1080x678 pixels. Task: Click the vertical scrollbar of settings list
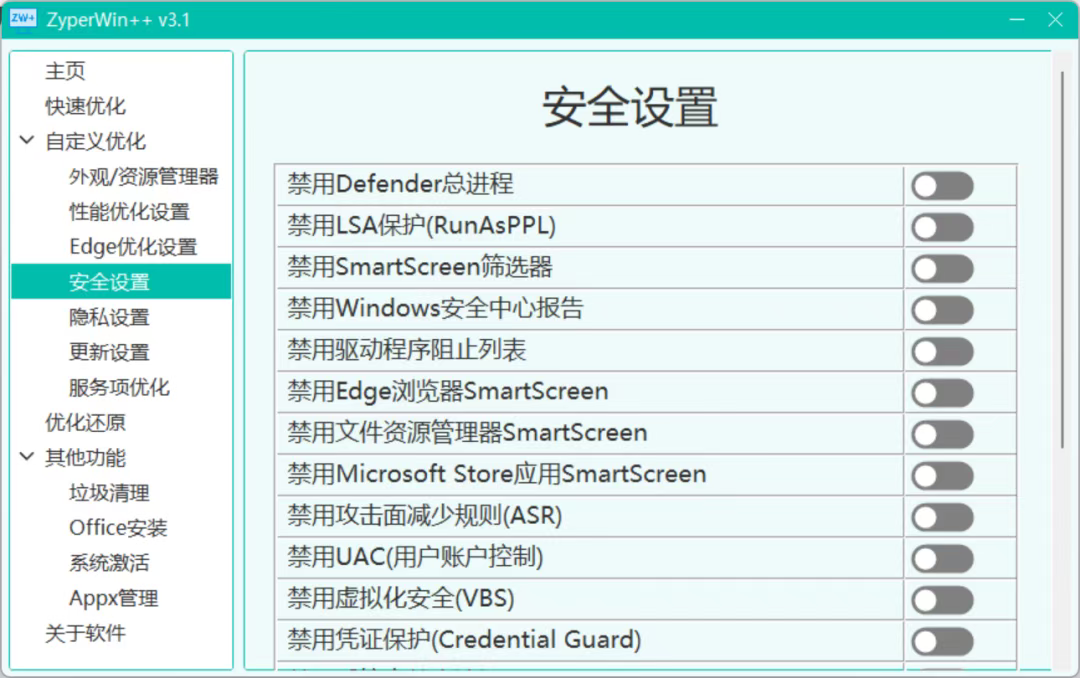(1061, 260)
